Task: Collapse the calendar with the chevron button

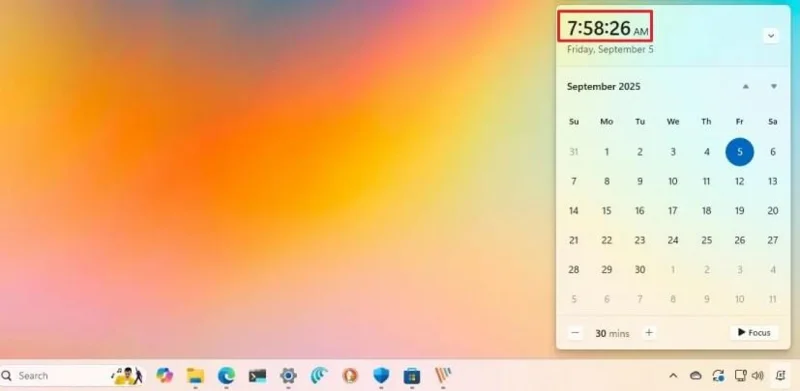Action: (x=771, y=36)
